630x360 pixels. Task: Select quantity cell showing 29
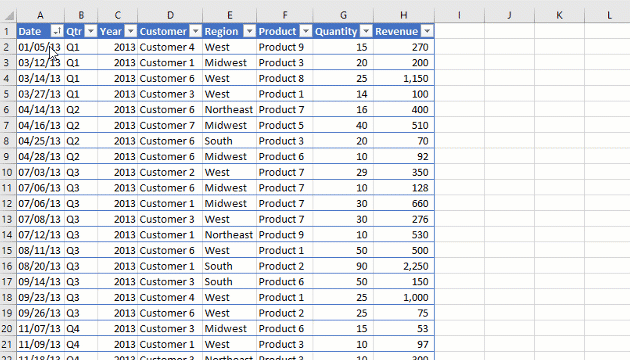pyautogui.click(x=343, y=172)
